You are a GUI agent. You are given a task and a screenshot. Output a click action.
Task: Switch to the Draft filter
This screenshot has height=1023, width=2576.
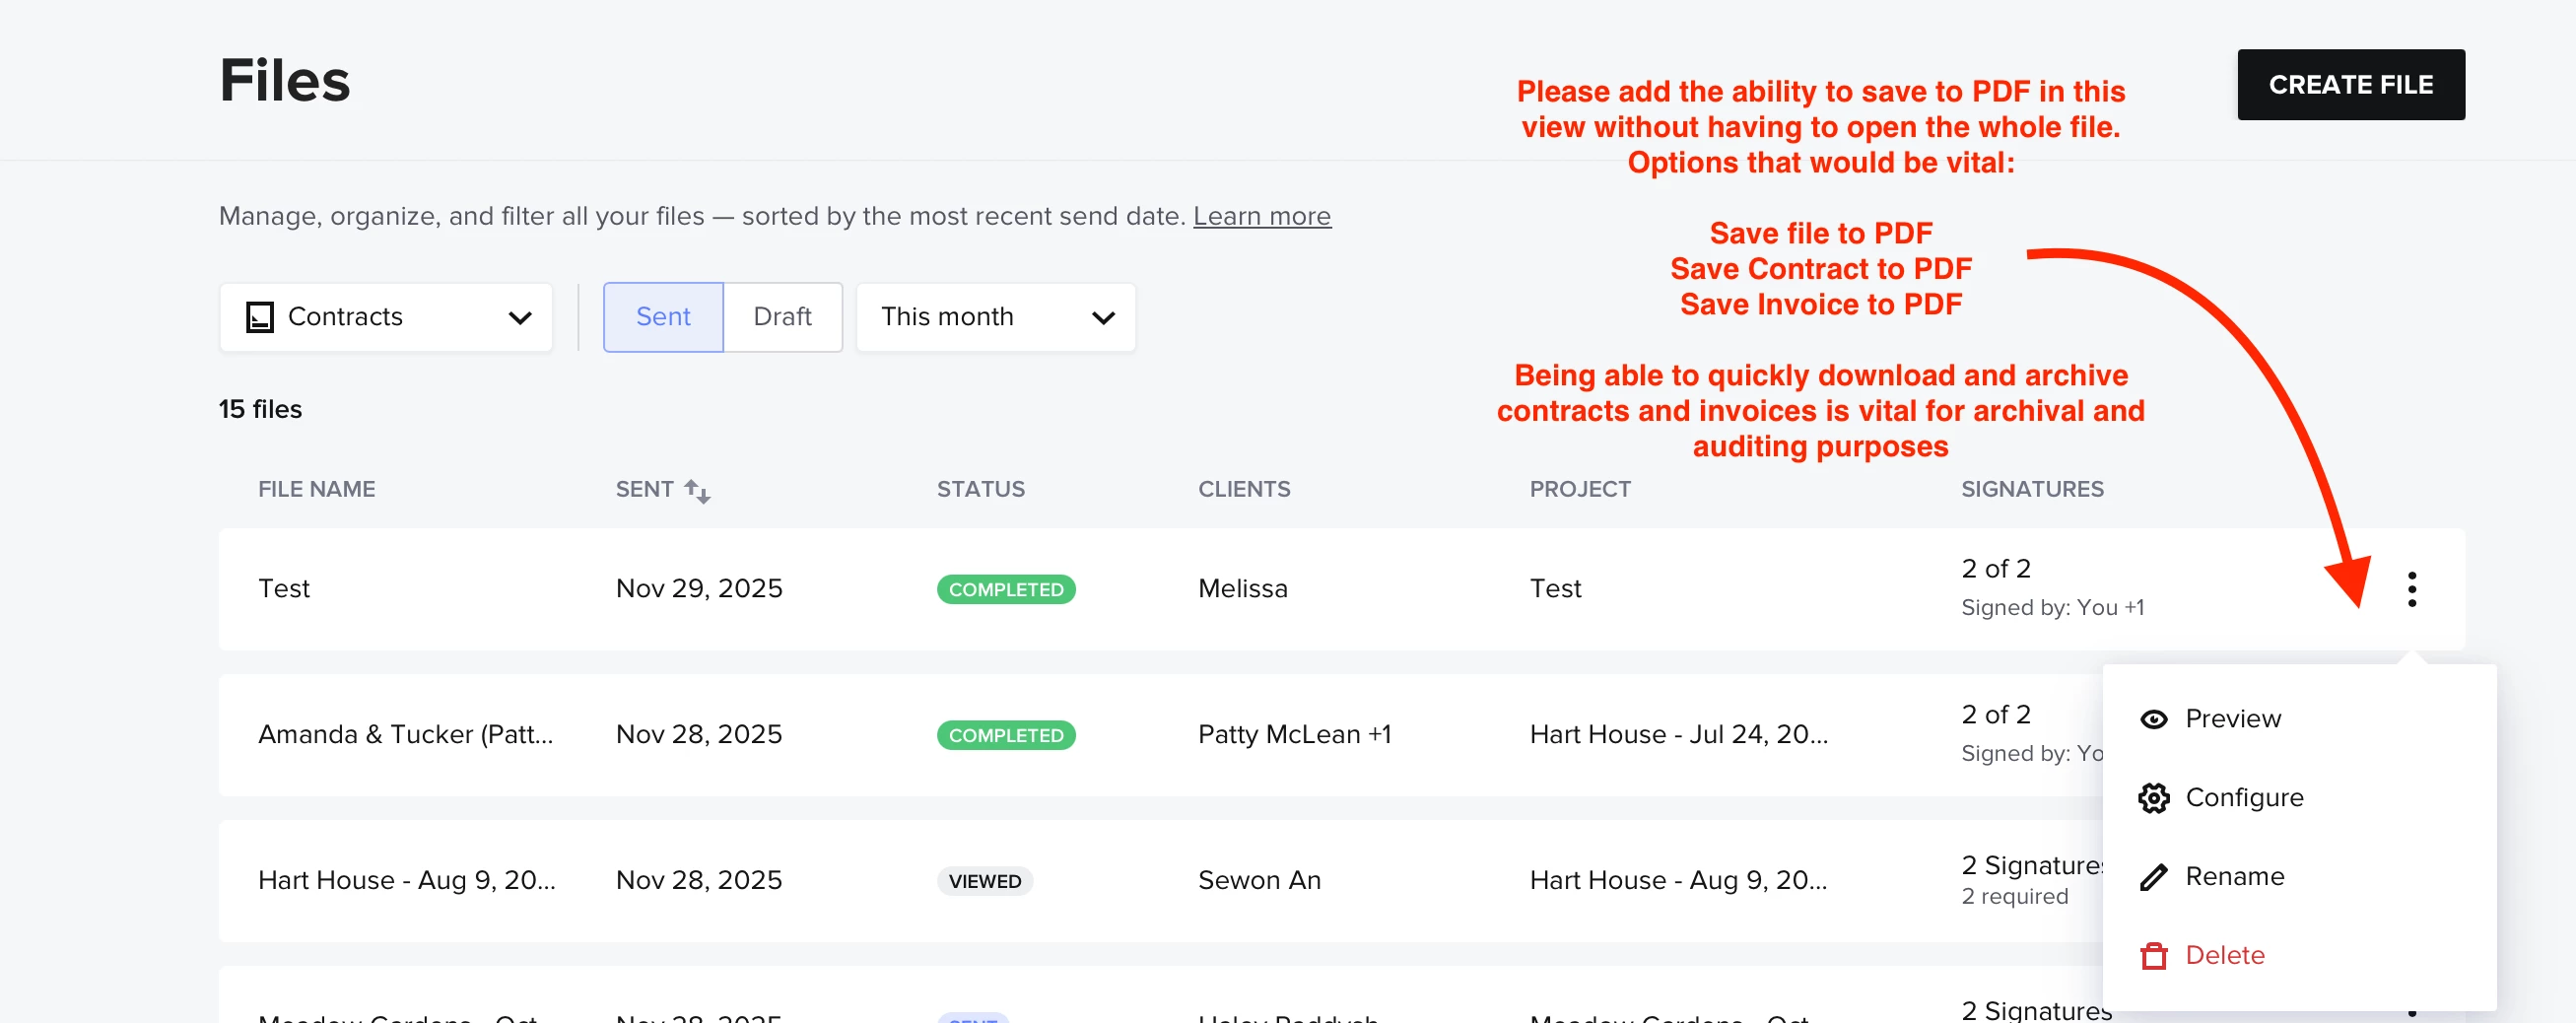pos(782,317)
